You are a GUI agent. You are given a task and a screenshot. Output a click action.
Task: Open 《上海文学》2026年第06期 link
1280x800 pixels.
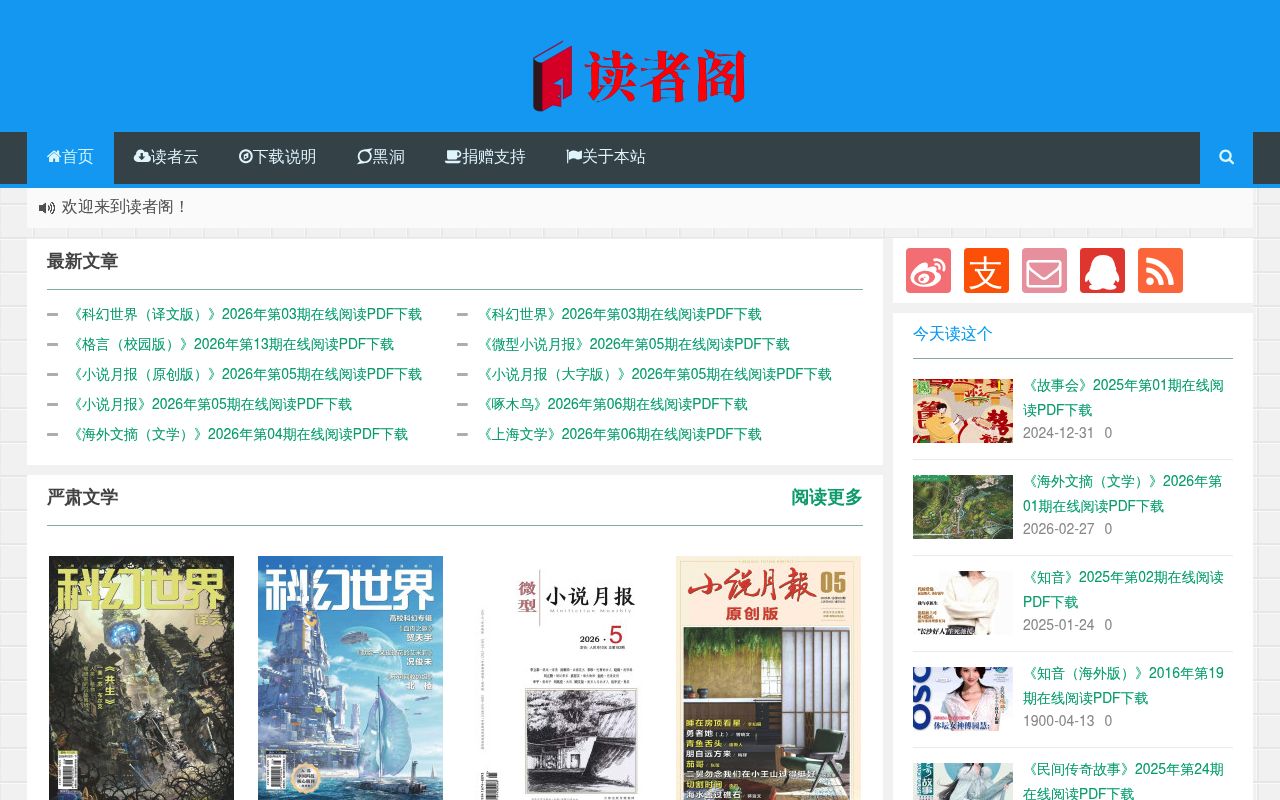(x=620, y=434)
